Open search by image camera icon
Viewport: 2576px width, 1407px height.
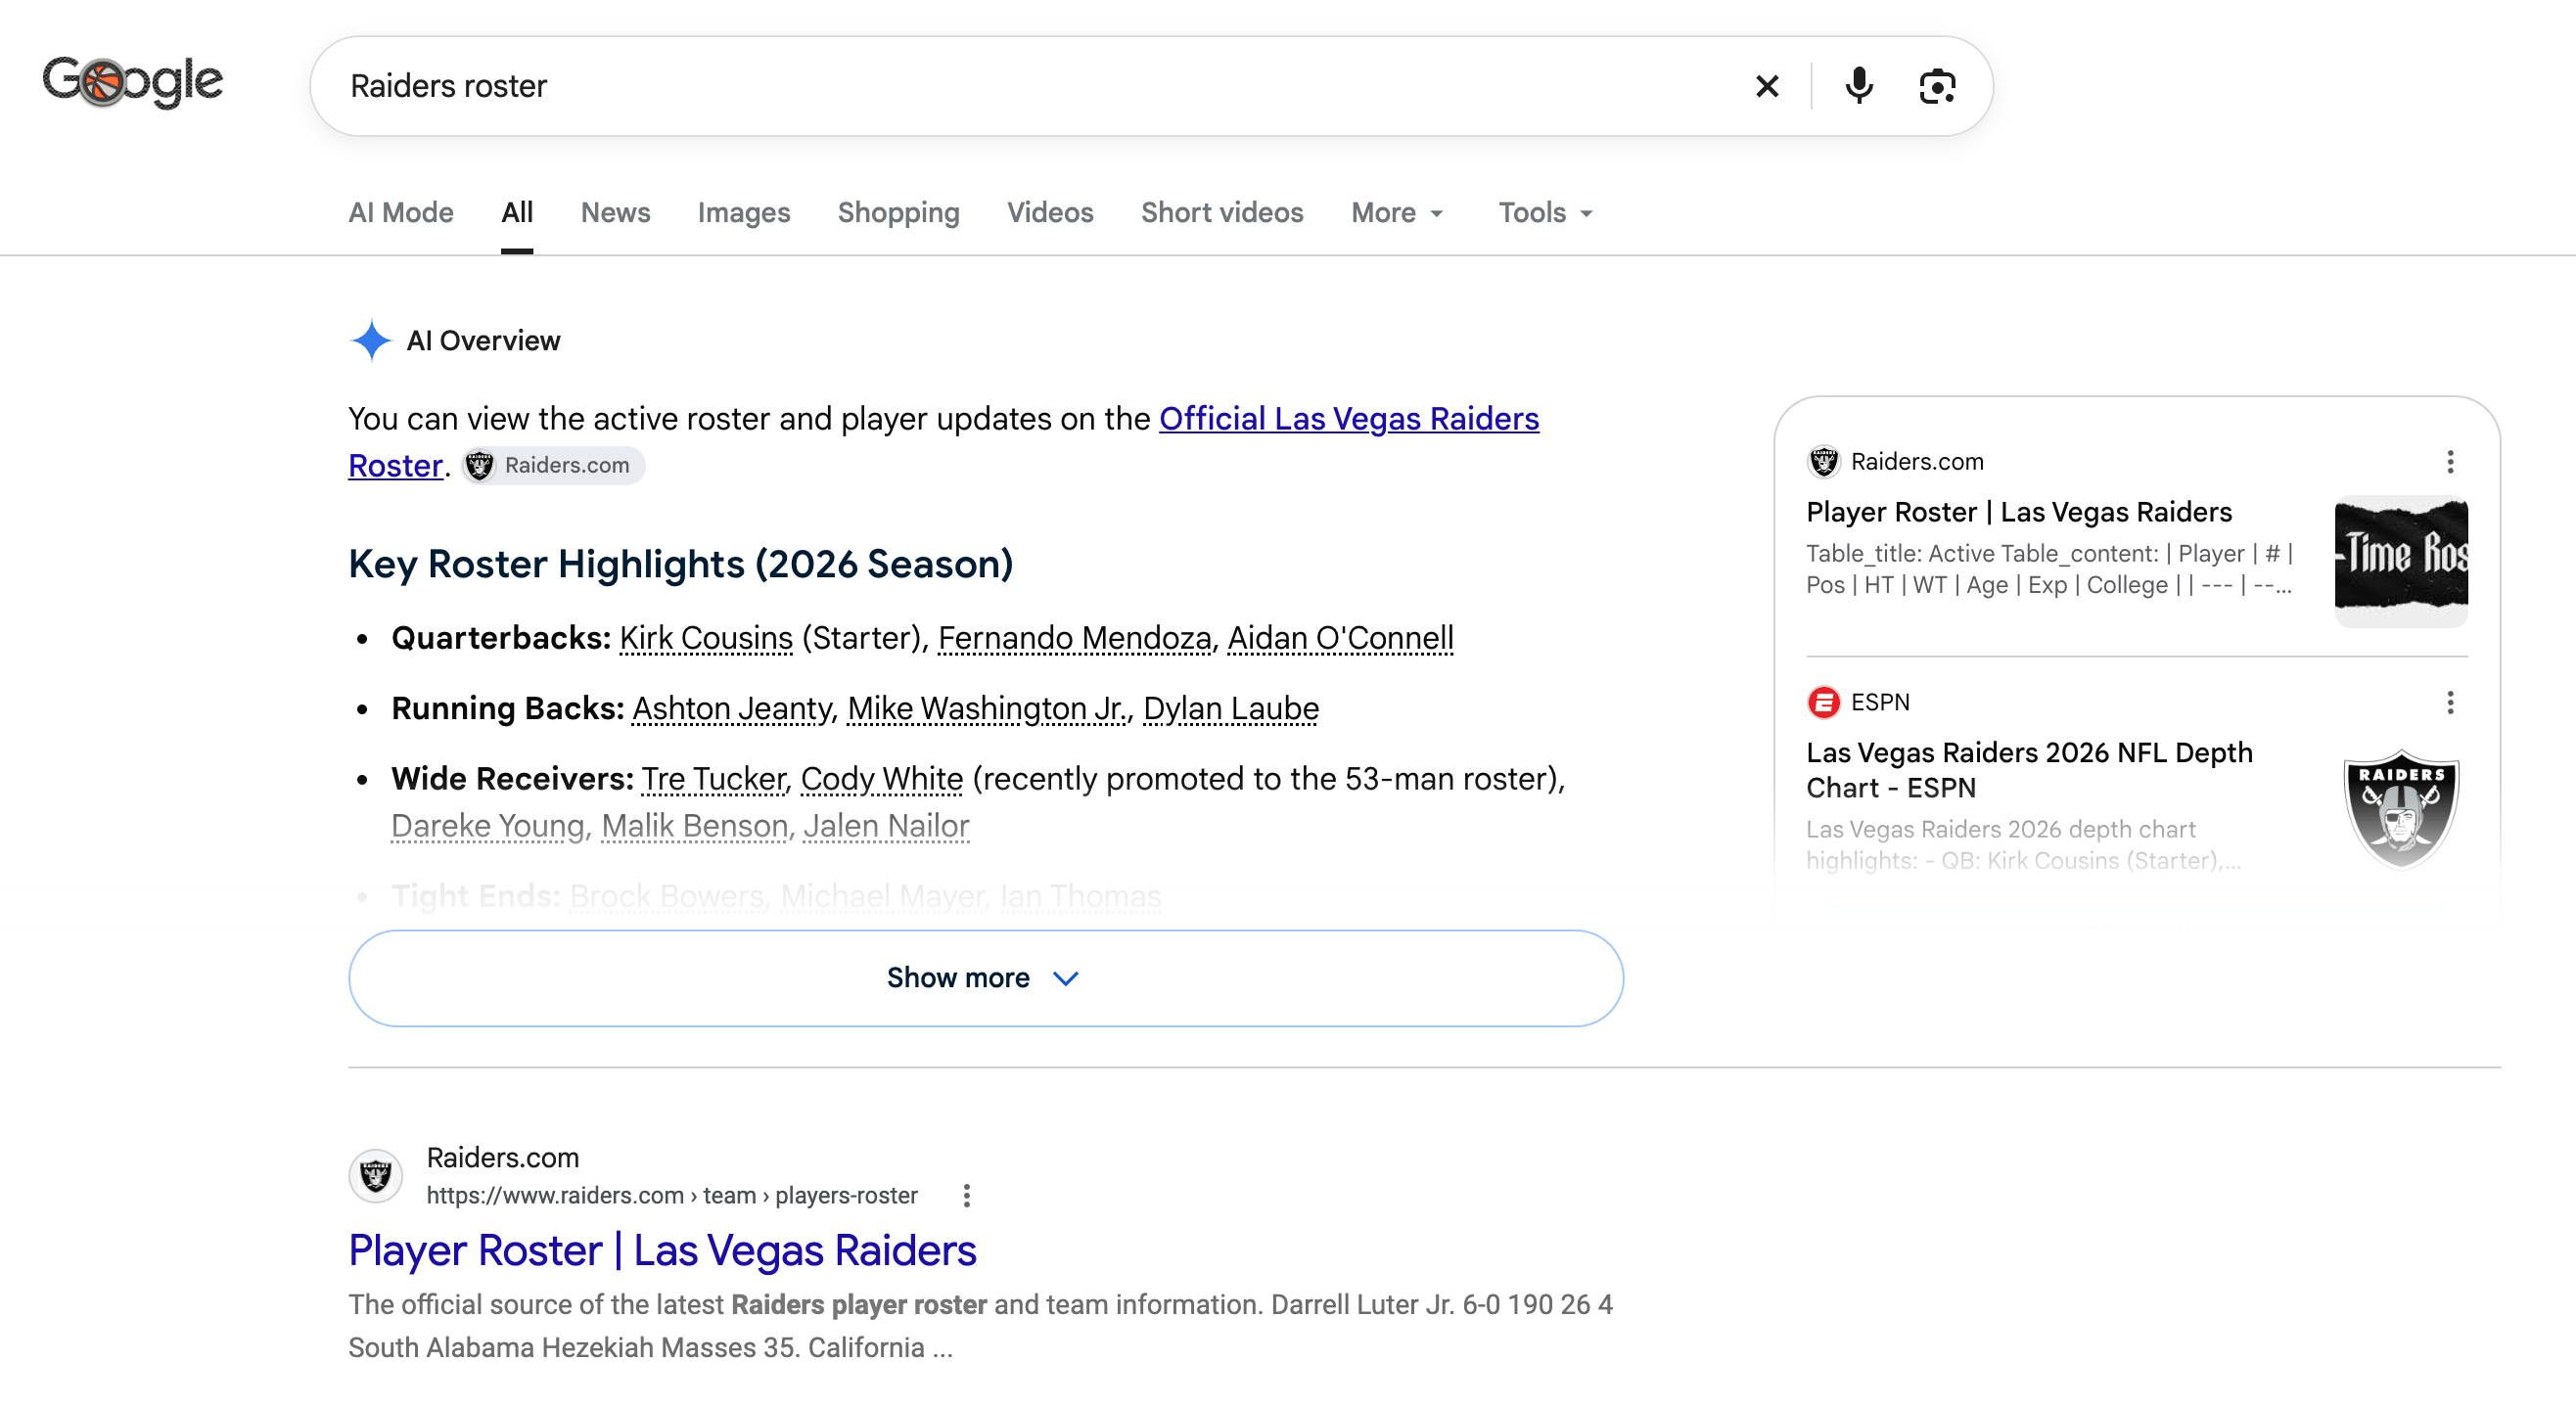(x=1937, y=87)
